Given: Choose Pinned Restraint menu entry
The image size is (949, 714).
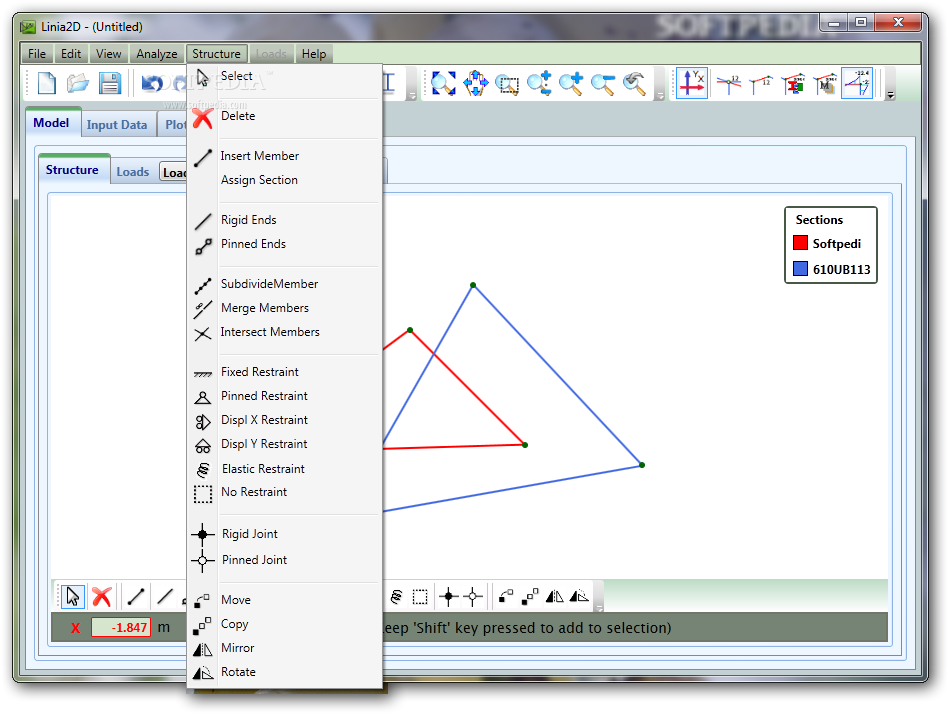Looking at the screenshot, I should pos(284,397).
